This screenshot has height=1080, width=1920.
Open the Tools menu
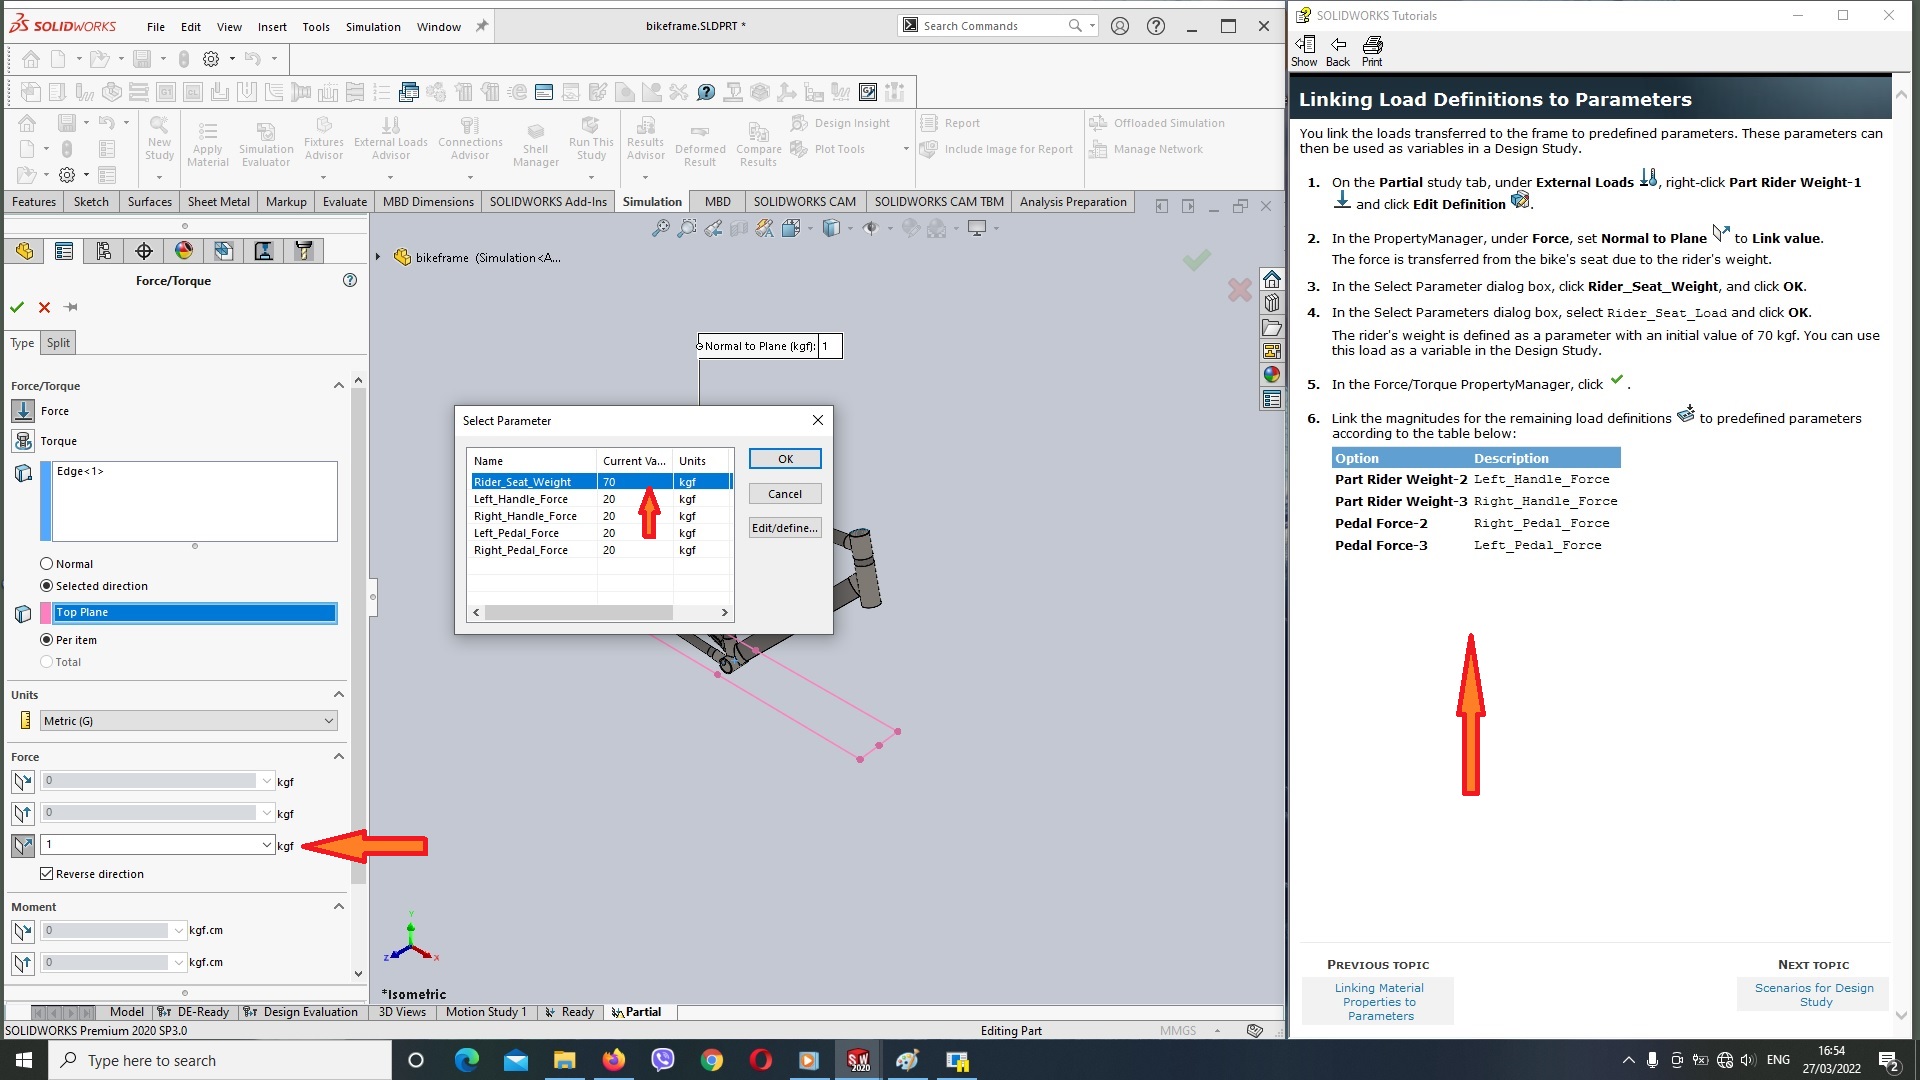coord(316,27)
